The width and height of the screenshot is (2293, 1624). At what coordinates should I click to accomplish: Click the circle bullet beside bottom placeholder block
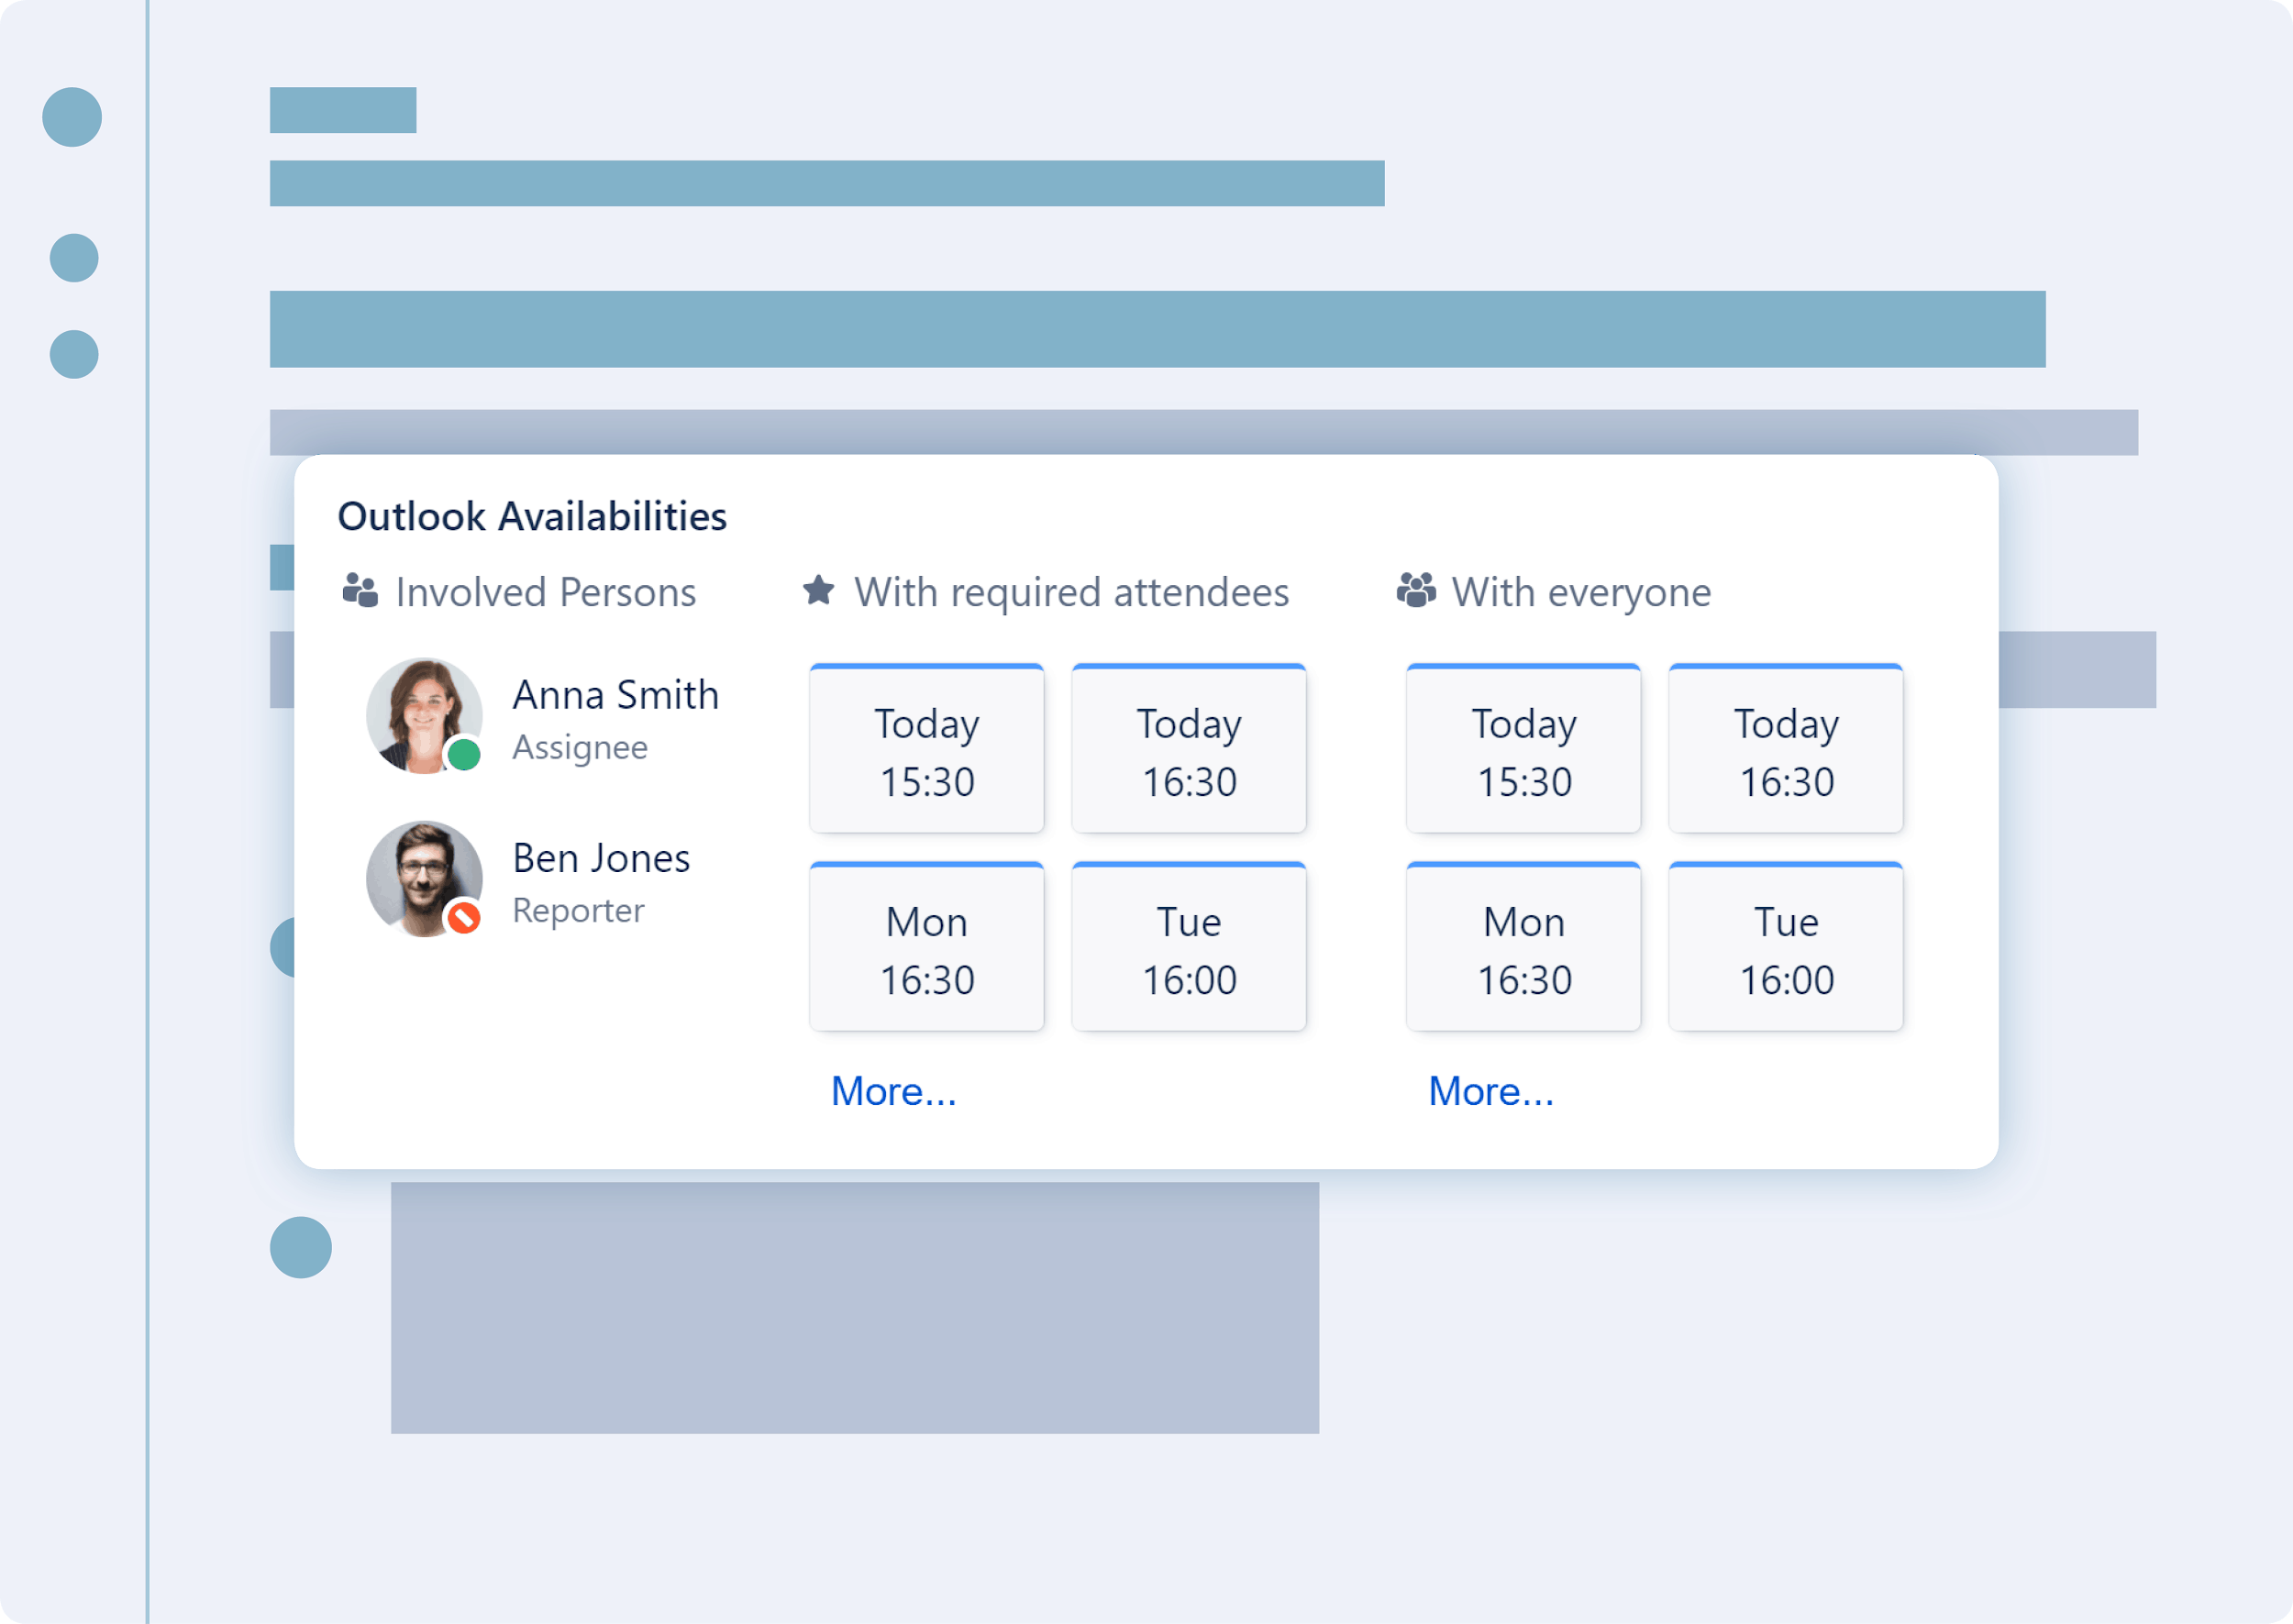tap(300, 1247)
